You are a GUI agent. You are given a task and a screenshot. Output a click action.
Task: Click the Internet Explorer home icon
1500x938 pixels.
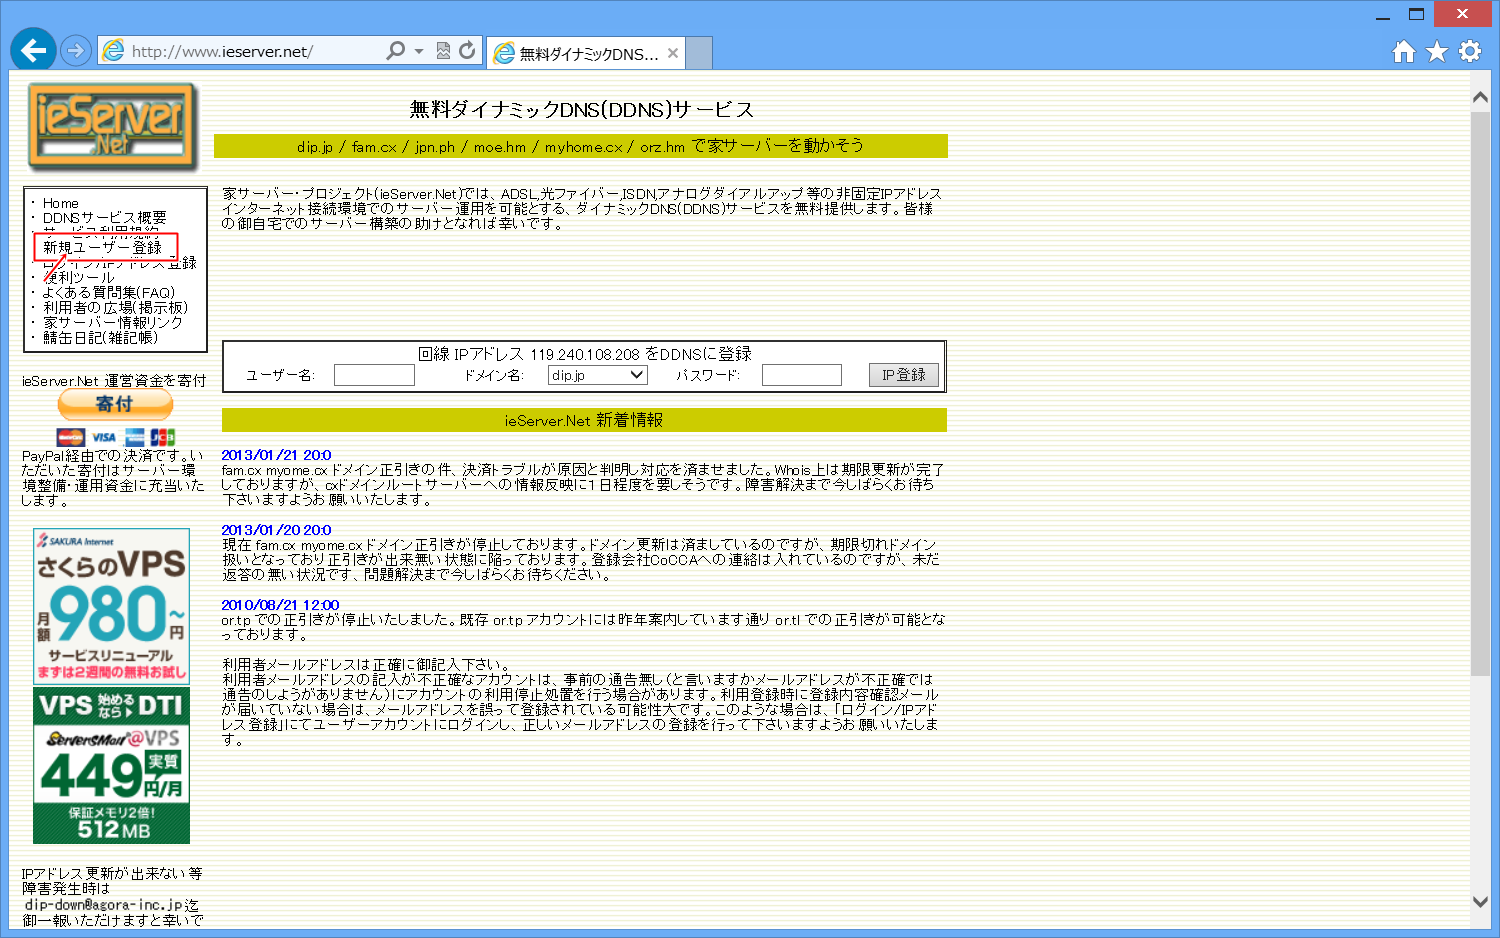(x=1403, y=50)
